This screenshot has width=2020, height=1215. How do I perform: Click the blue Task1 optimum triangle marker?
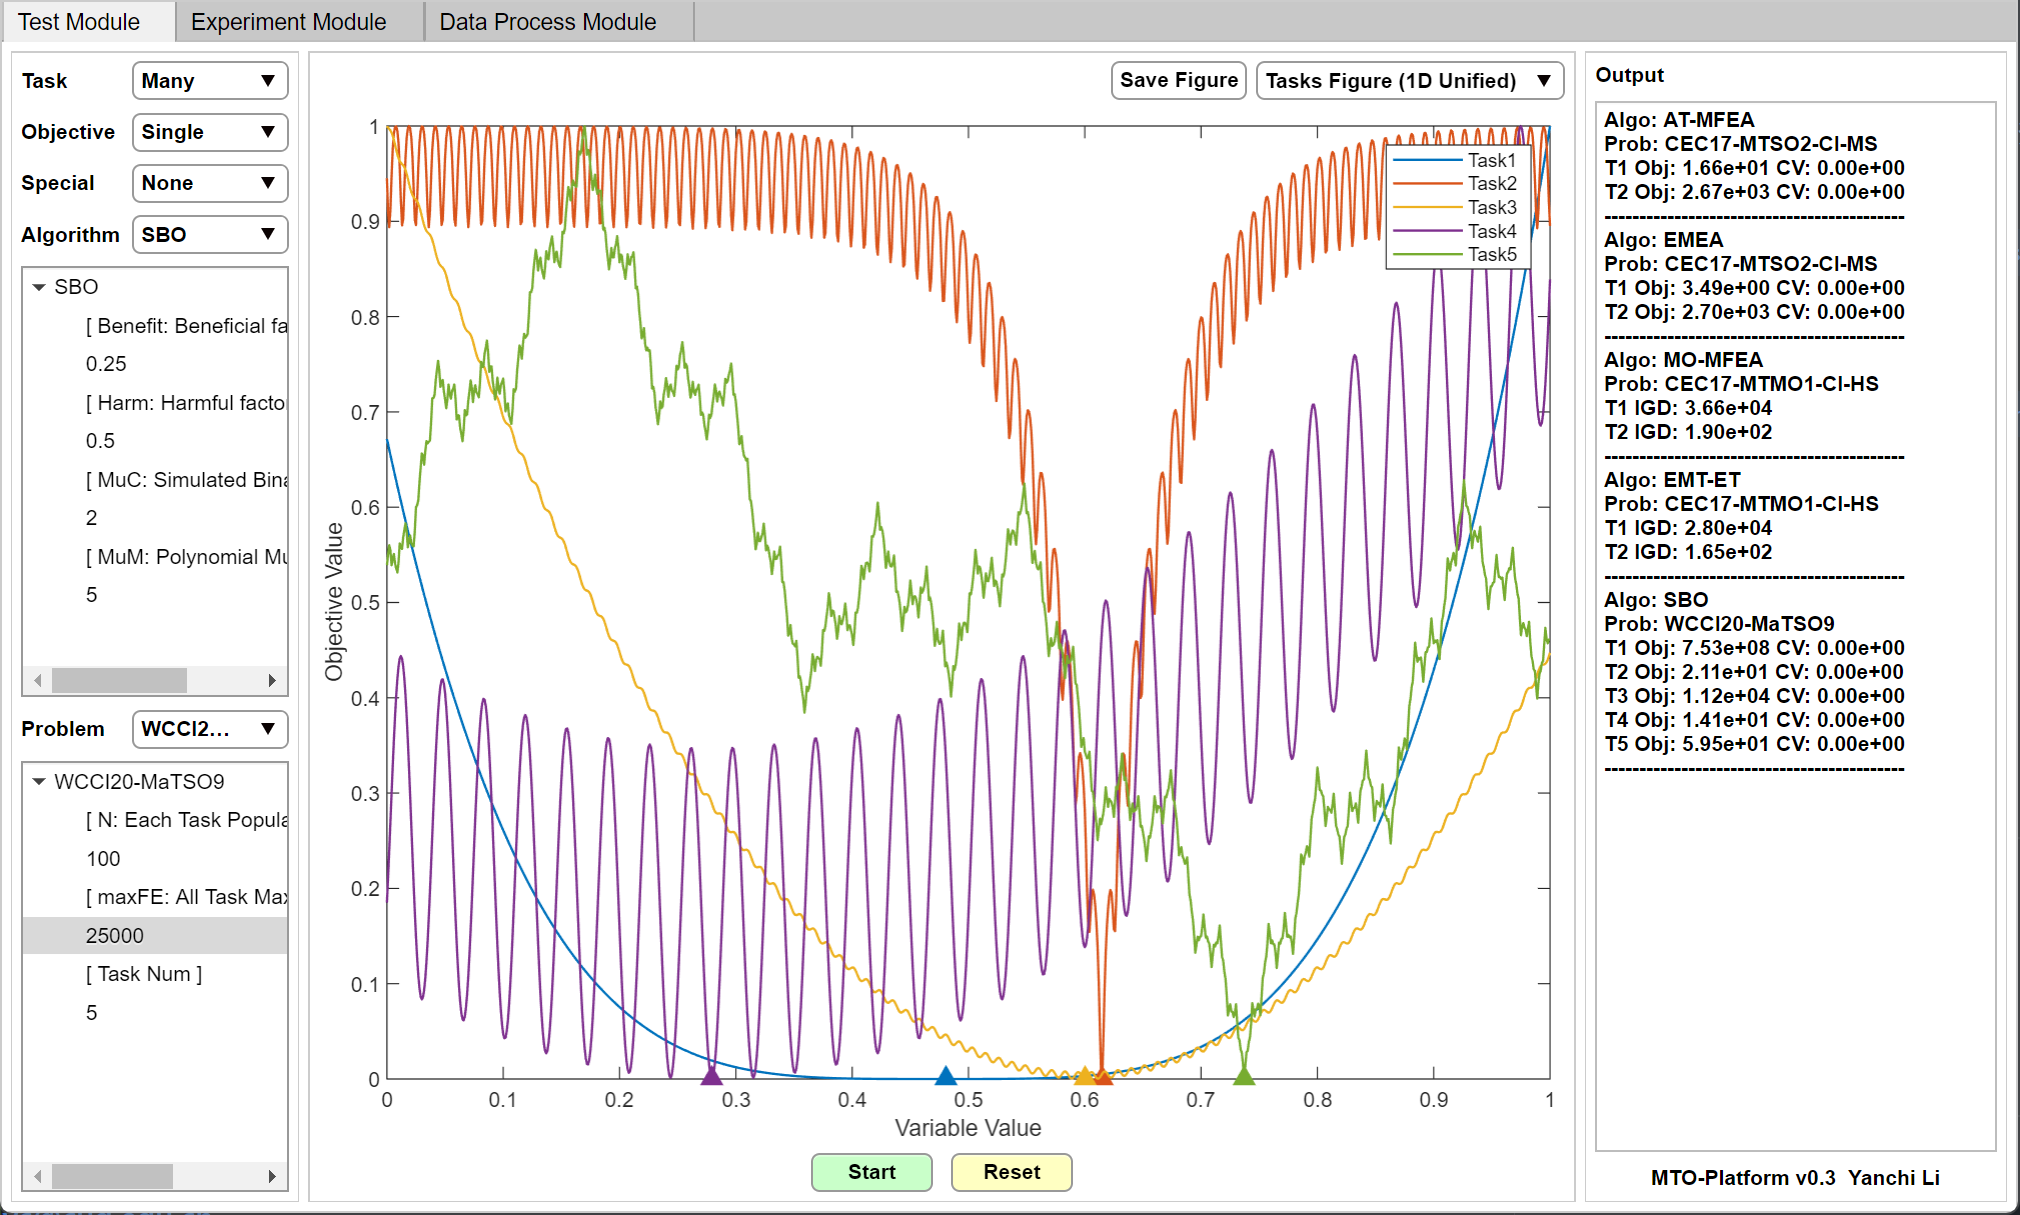coord(945,1076)
